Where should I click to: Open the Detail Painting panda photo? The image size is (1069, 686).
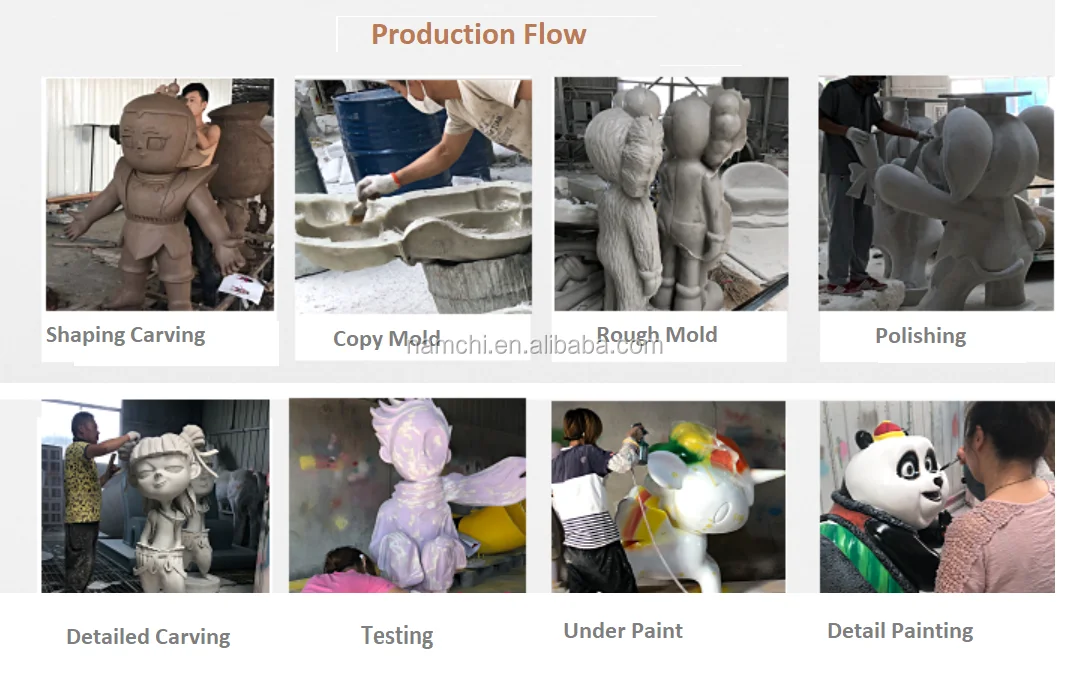pos(937,496)
